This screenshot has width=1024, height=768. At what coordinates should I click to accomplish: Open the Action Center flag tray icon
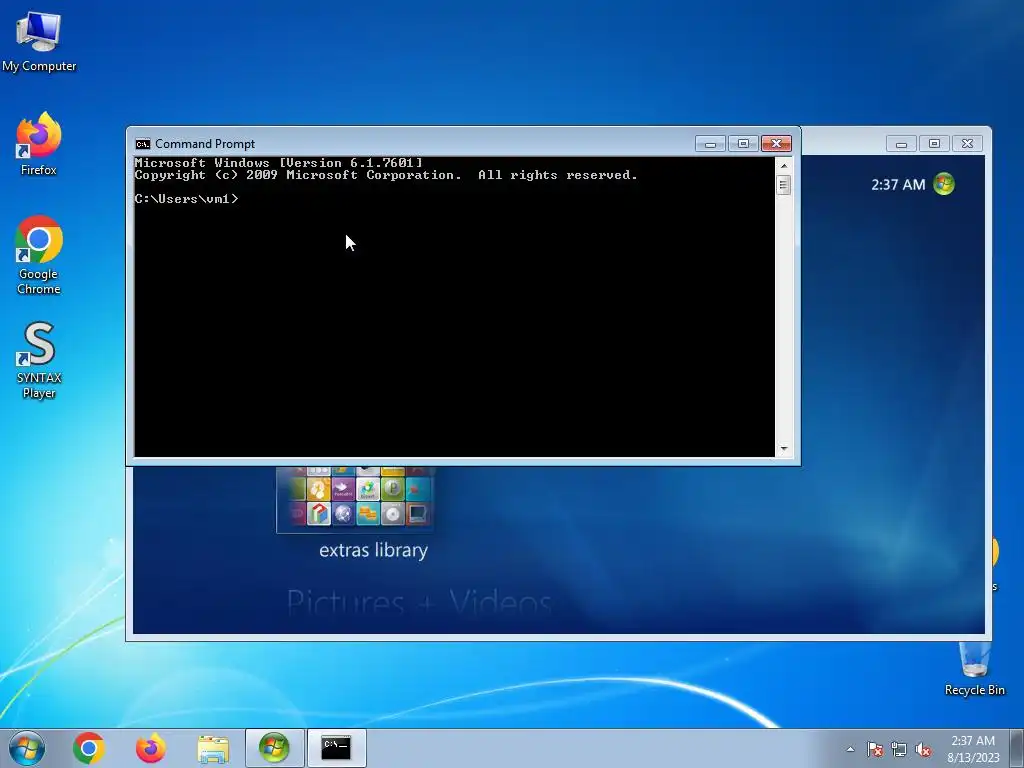875,750
